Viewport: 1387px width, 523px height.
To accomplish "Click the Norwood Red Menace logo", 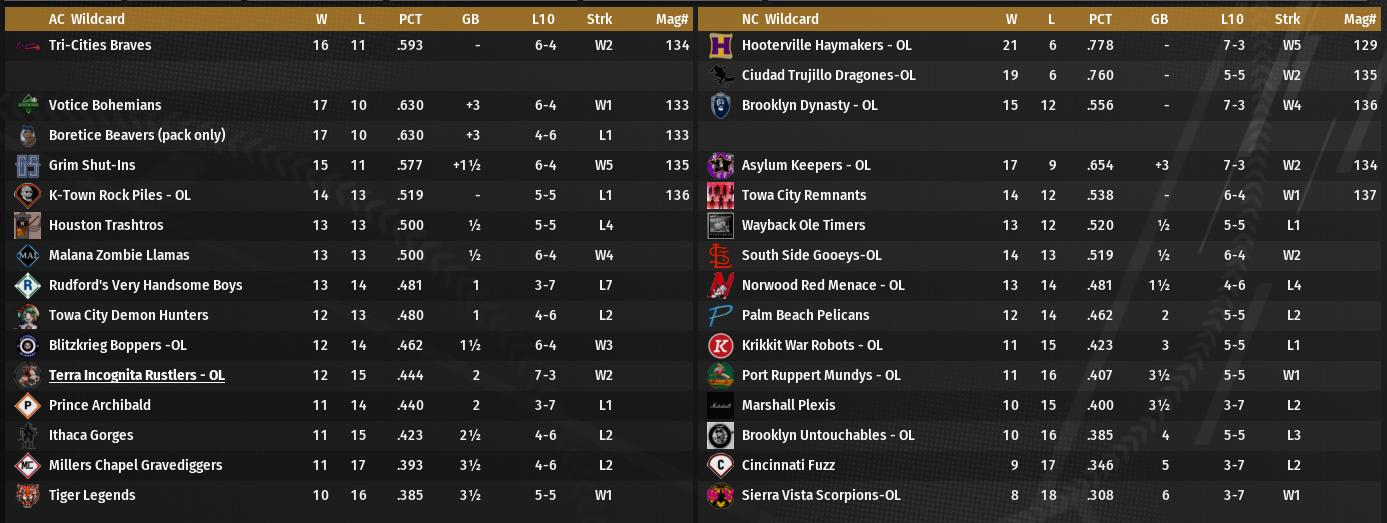I will coord(721,286).
